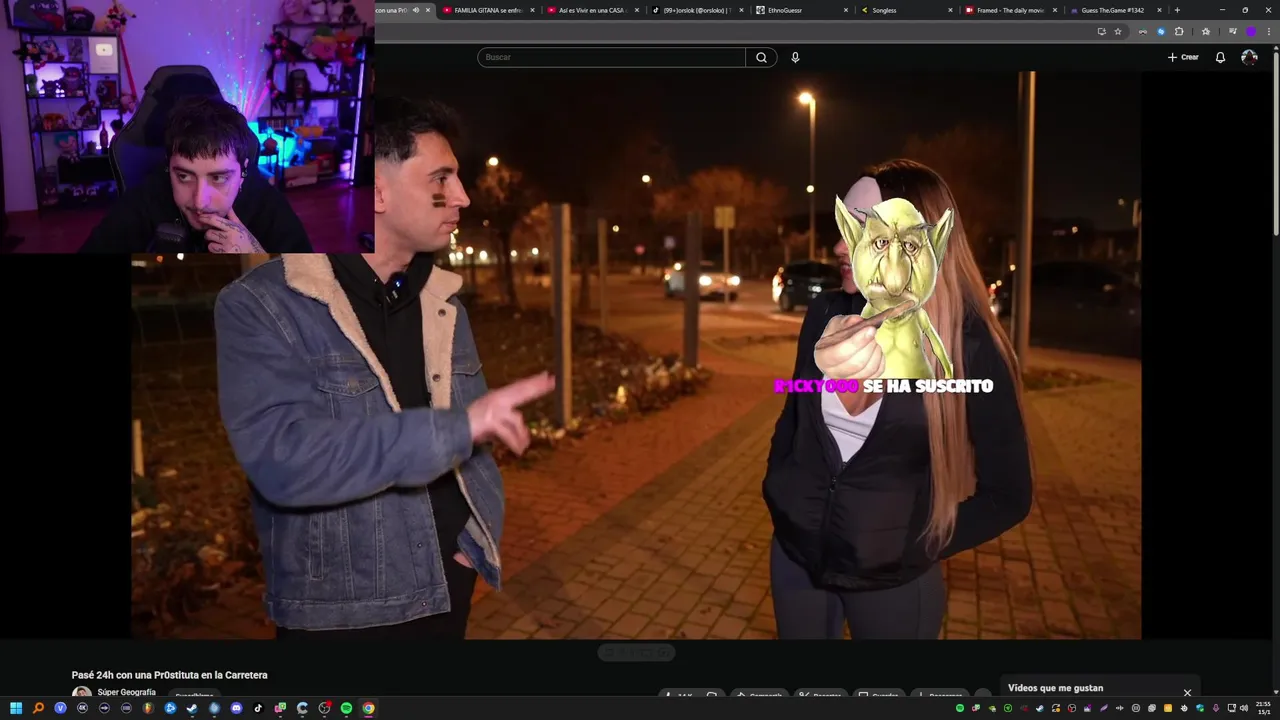1280x720 pixels.
Task: Open the system tray volume icon
Action: tap(1244, 708)
